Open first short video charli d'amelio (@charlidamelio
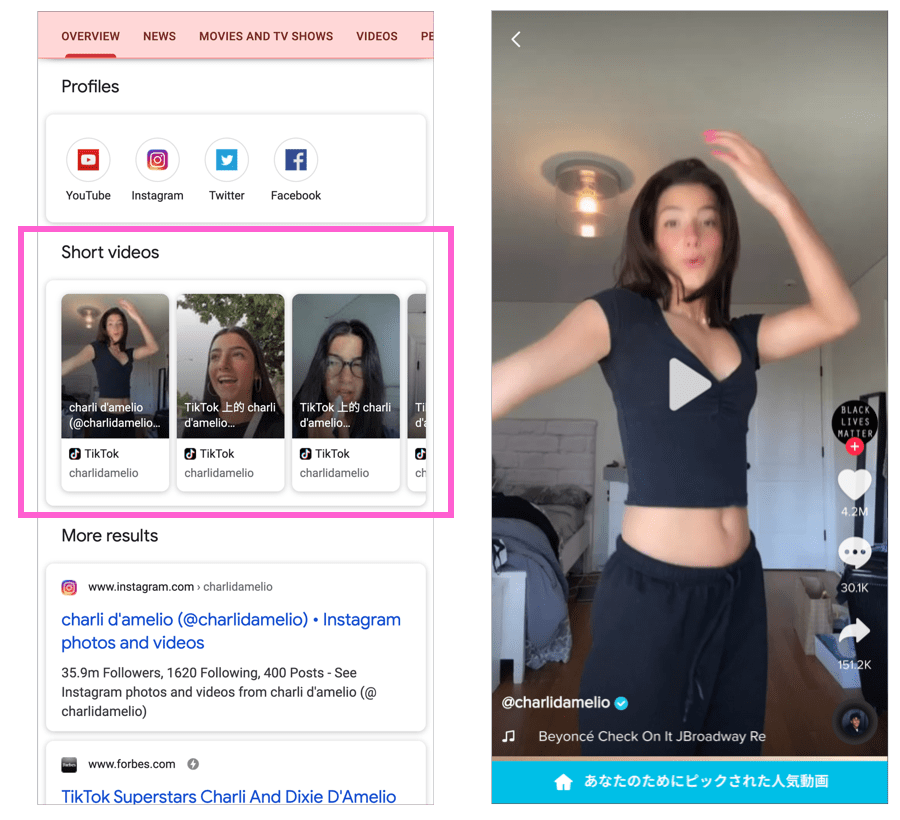This screenshot has width=900, height=820. pyautogui.click(x=115, y=392)
